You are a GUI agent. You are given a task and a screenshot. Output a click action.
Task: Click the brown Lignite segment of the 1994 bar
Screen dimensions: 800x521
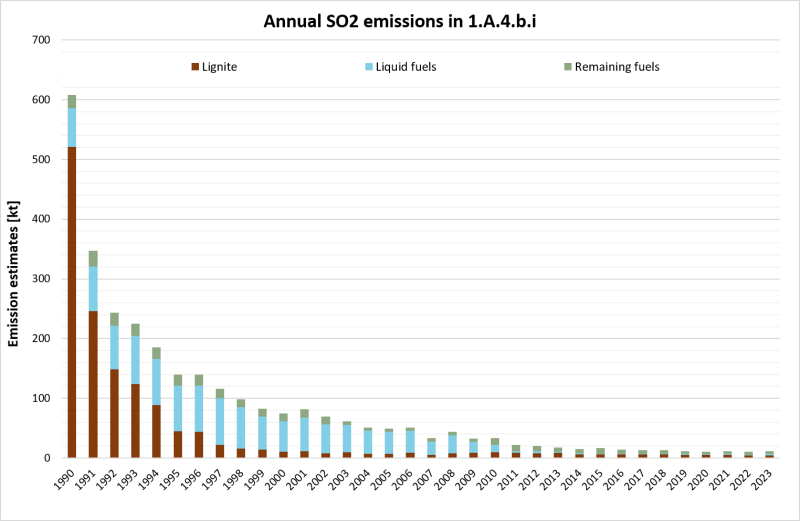point(157,431)
